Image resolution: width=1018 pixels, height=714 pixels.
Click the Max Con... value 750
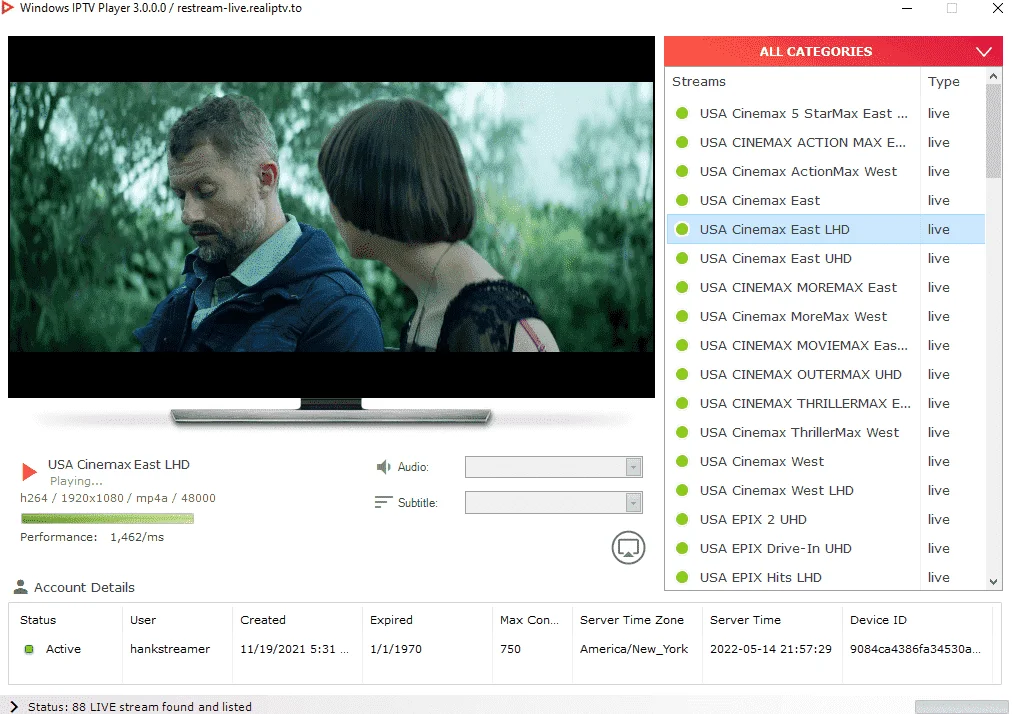[x=510, y=649]
